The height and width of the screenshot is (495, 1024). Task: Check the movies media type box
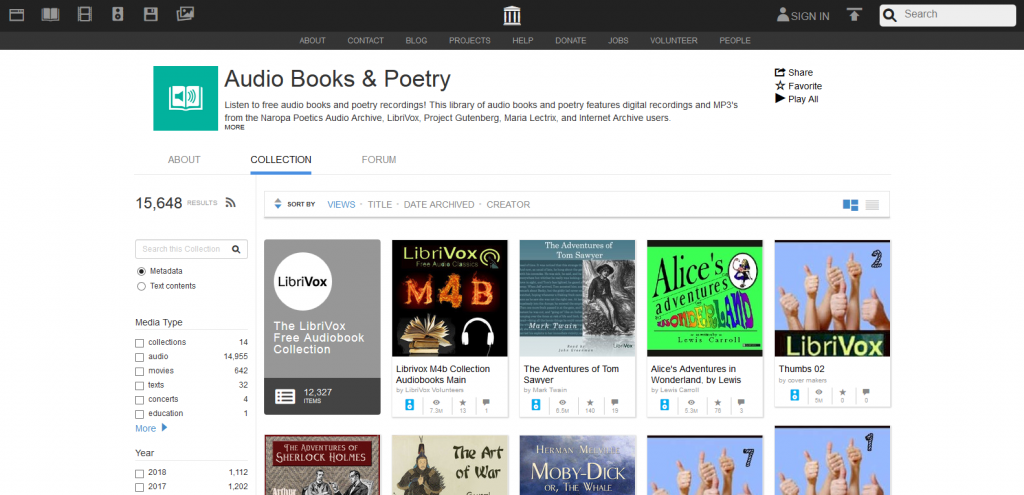139,372
